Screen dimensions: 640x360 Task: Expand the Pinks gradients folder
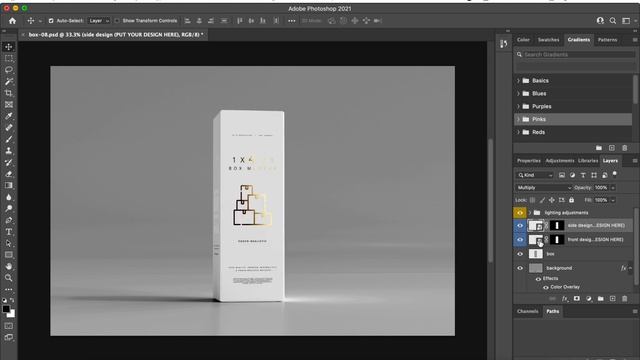pyautogui.click(x=518, y=119)
